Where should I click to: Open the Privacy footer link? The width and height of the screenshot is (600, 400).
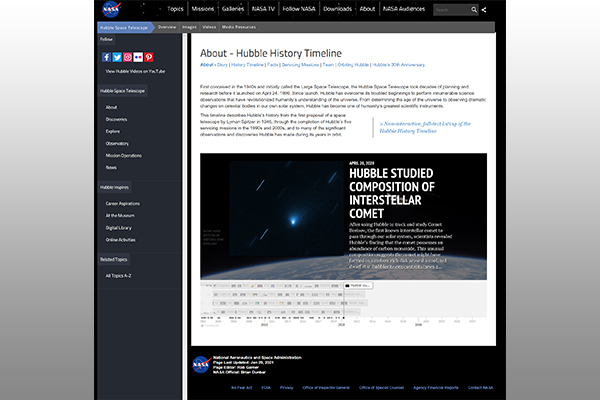(286, 388)
